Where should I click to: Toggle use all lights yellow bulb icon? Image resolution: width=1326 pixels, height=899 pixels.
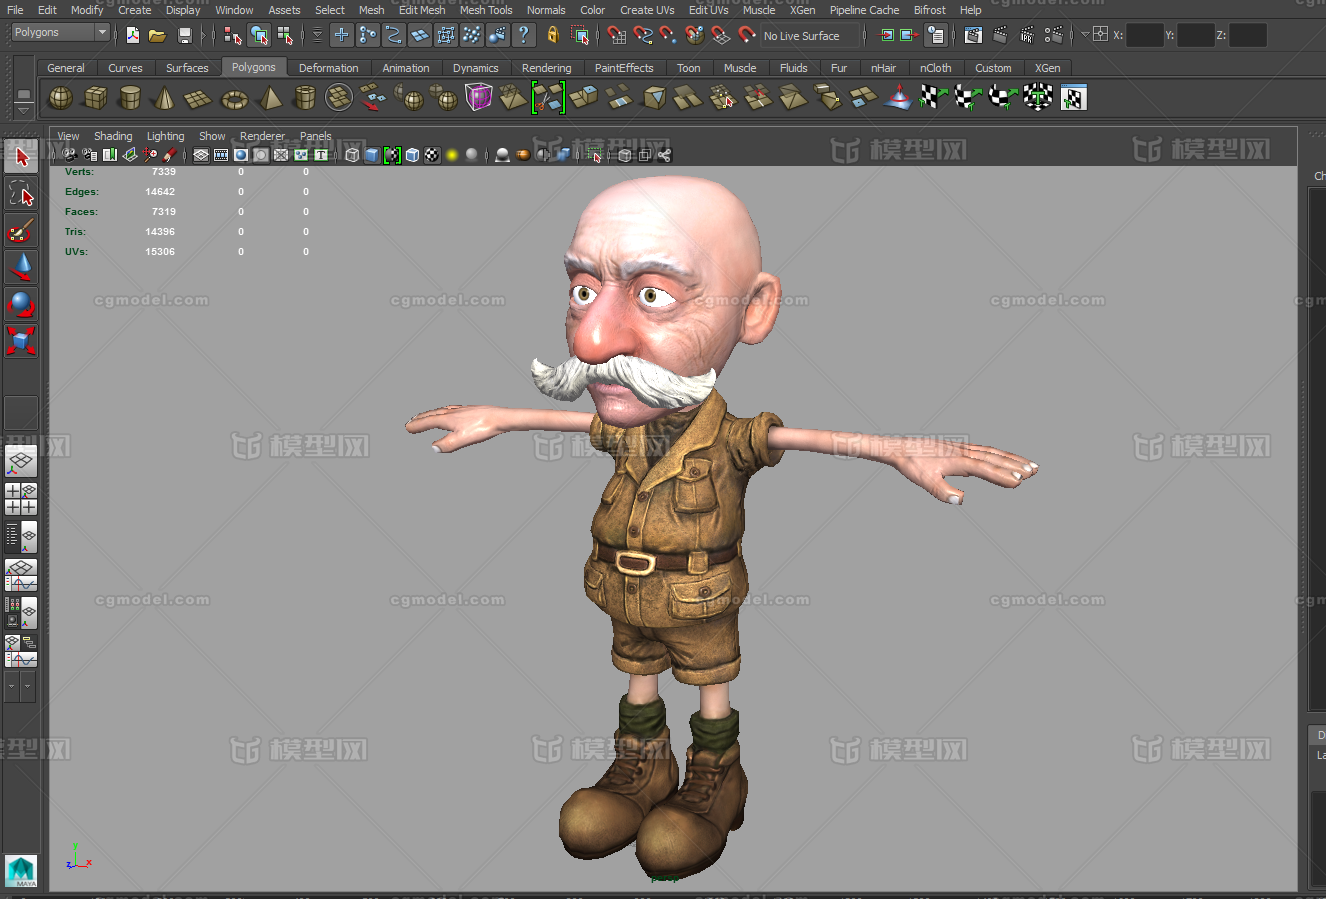(x=452, y=155)
